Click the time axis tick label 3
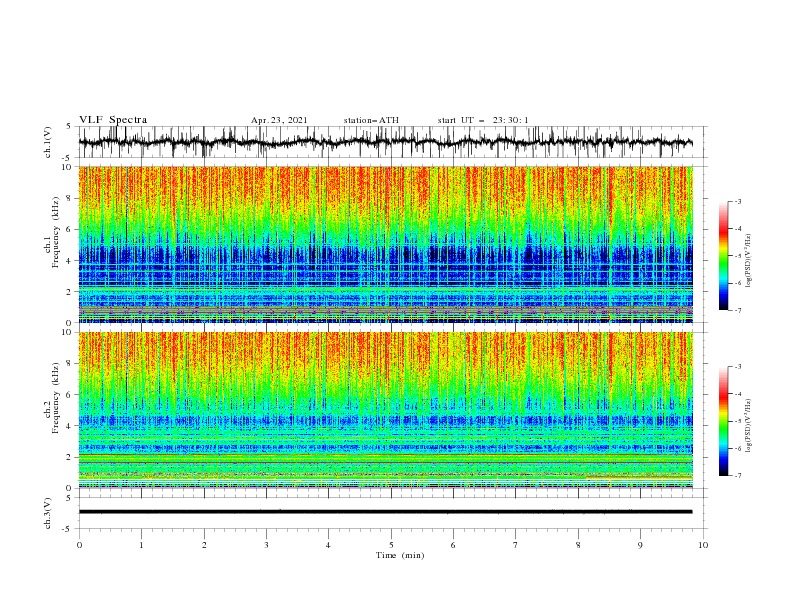Viewport: 792px width, 612px height. pos(267,545)
